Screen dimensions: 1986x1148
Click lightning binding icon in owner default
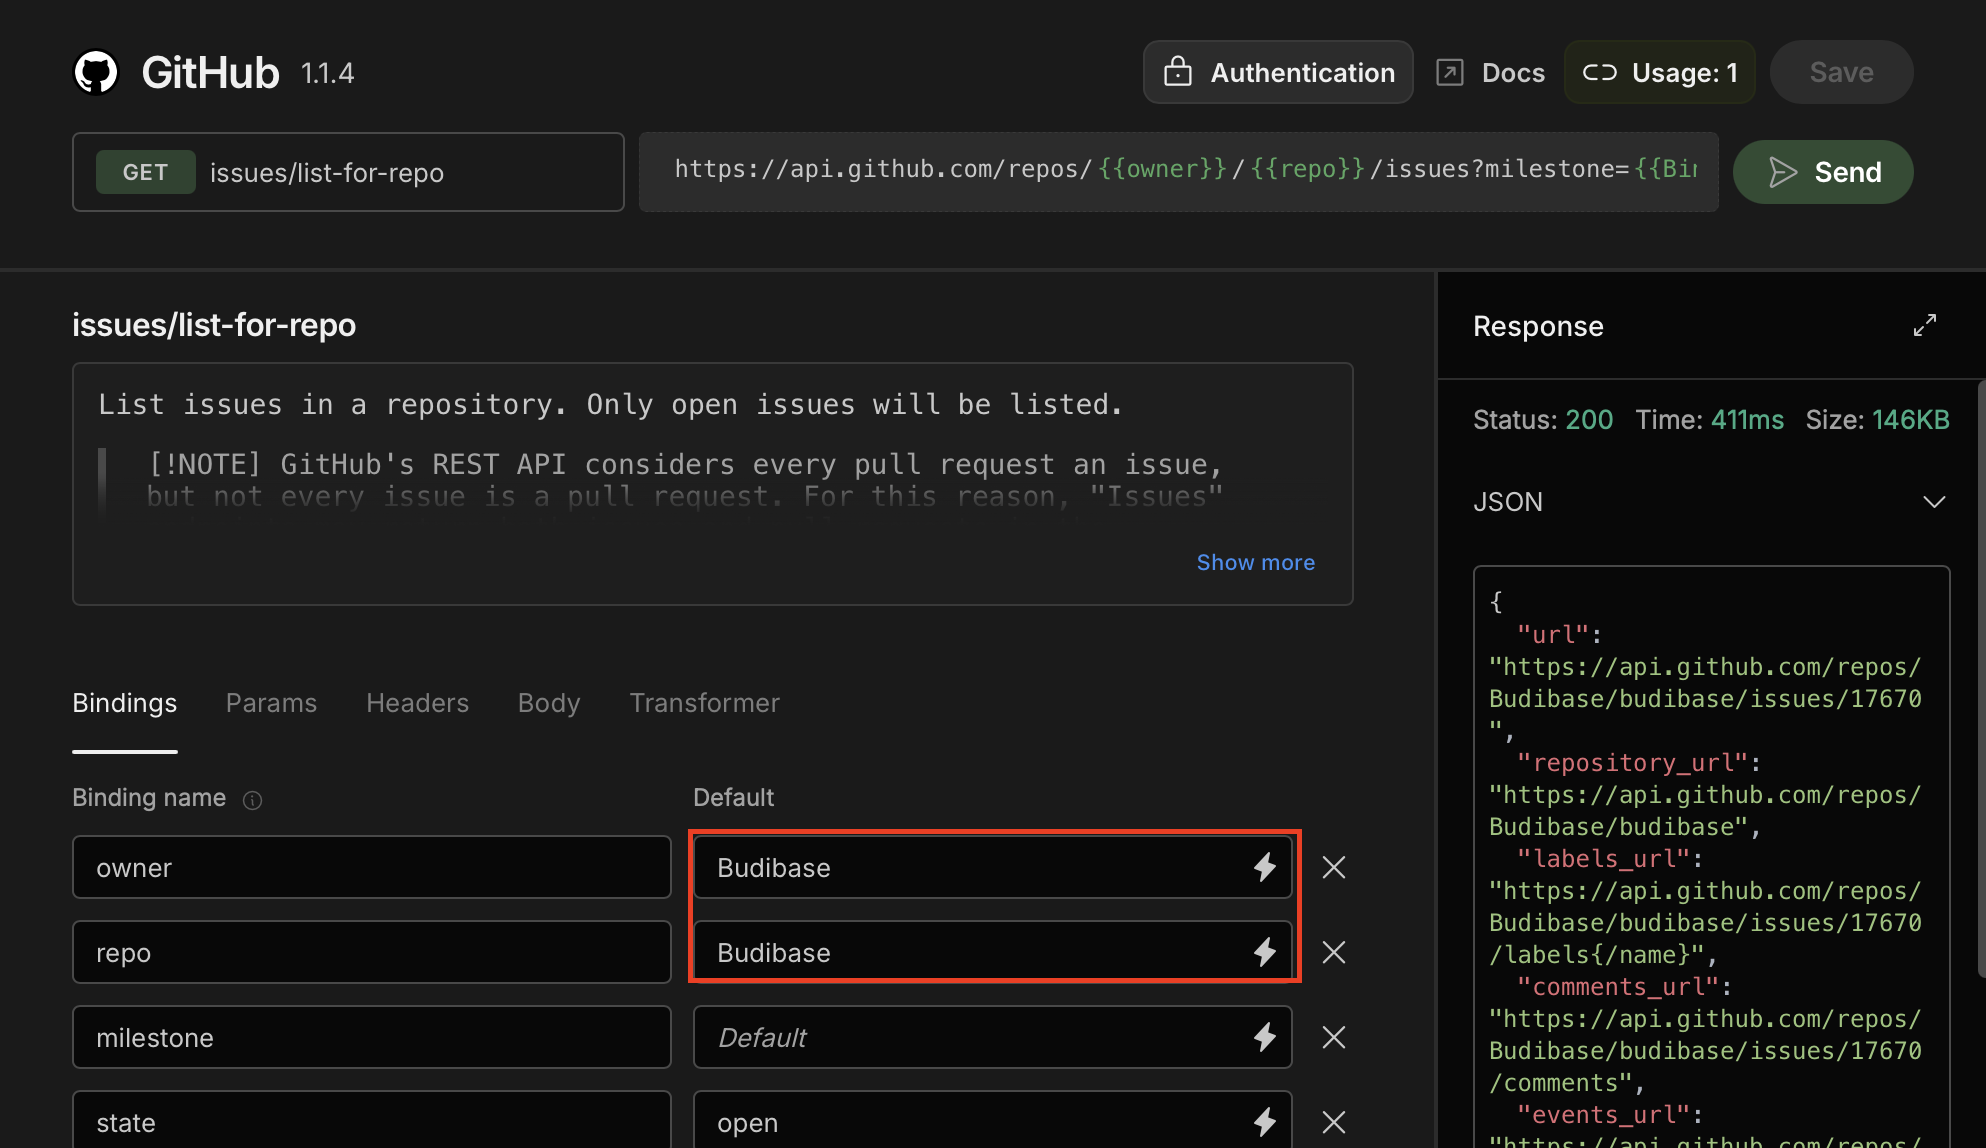pyautogui.click(x=1264, y=867)
